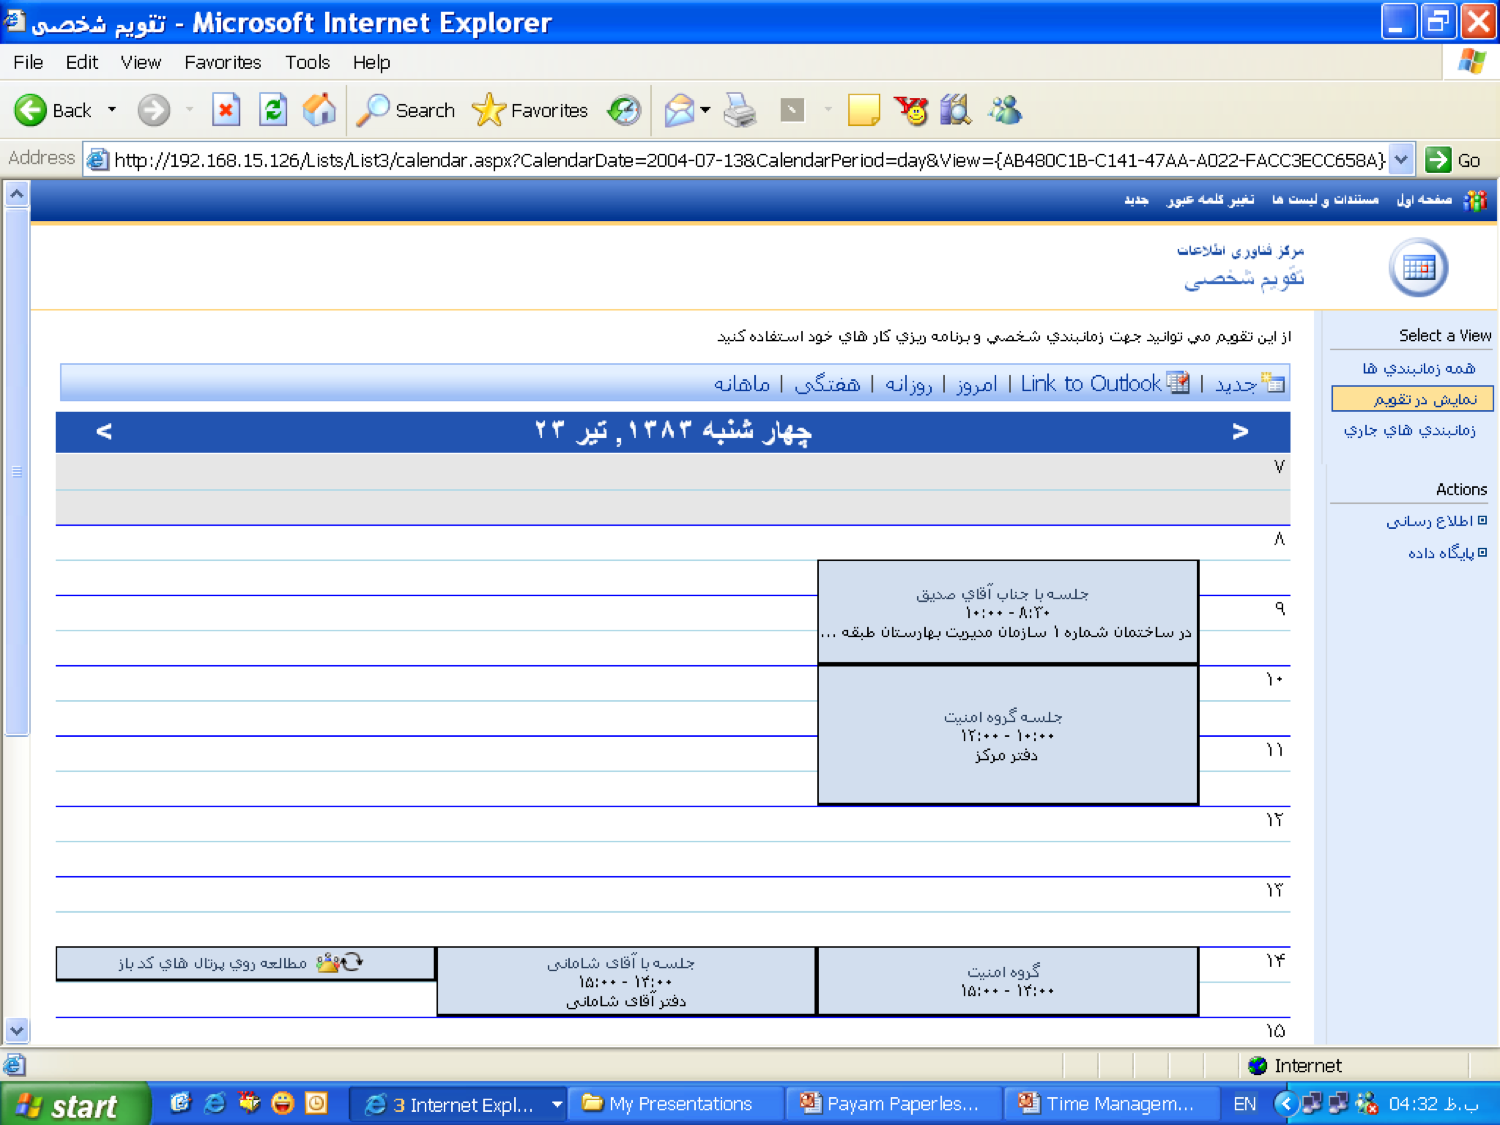Open Yahoo Messenger toolbar icon

point(911,110)
